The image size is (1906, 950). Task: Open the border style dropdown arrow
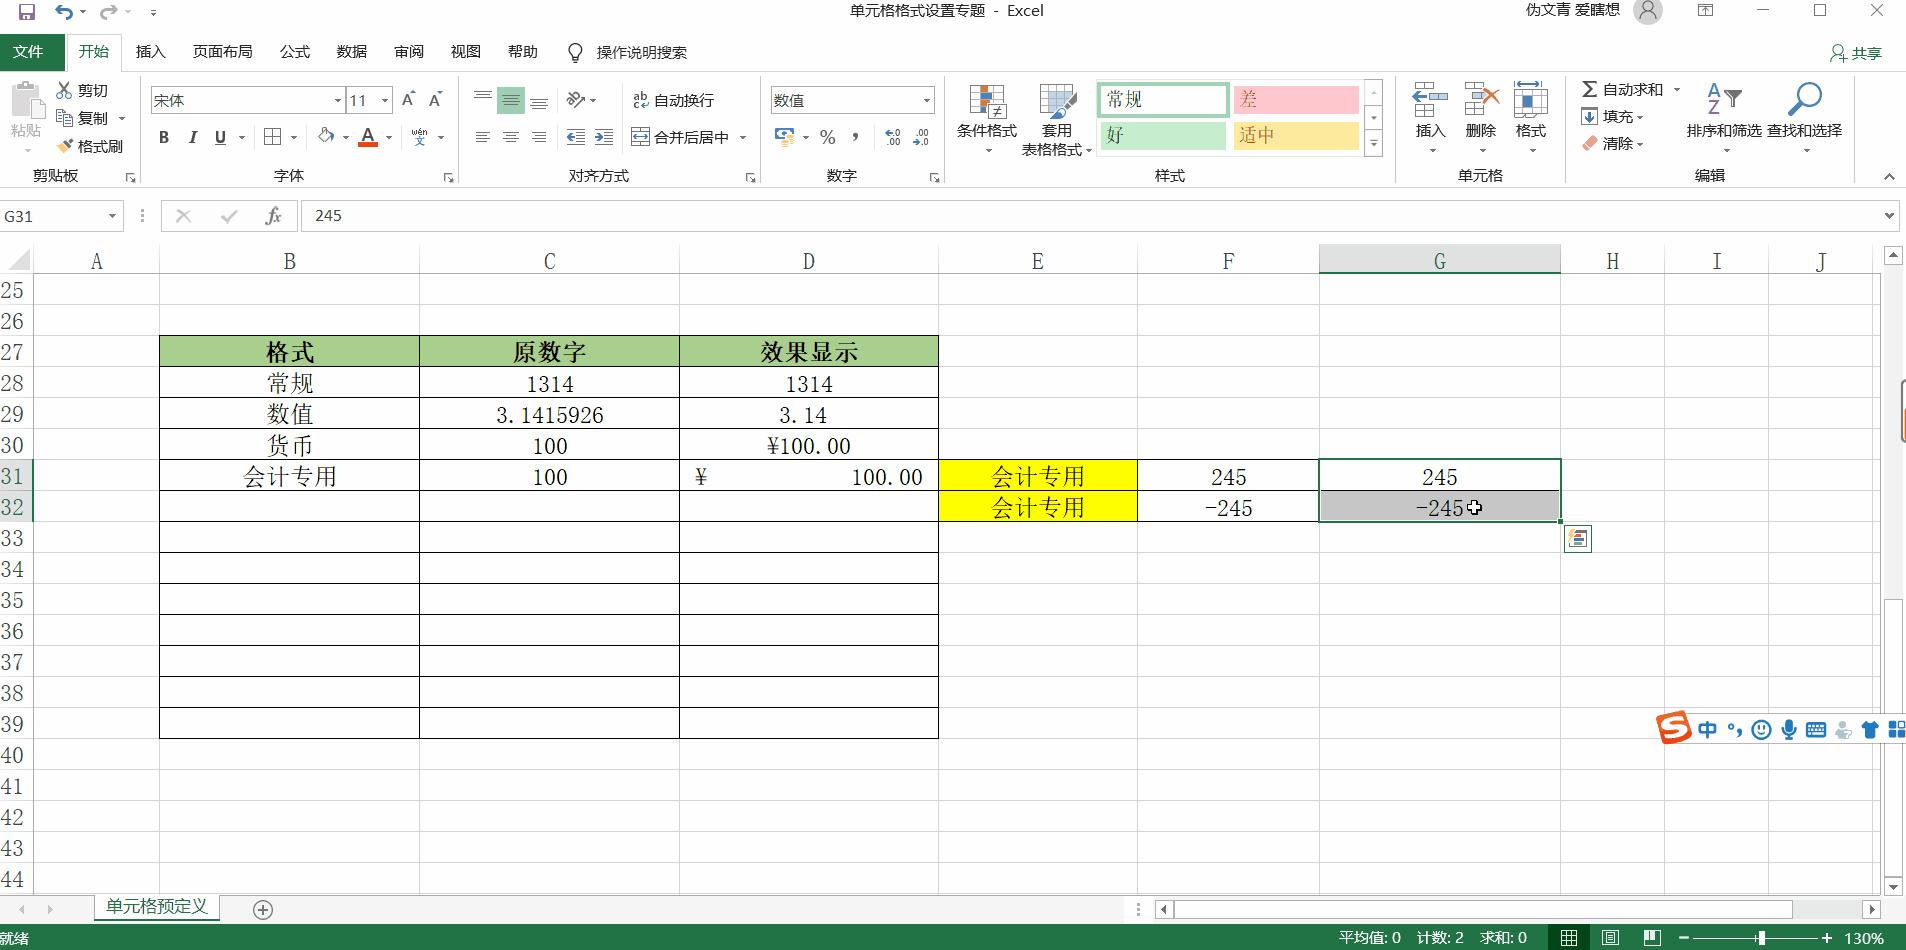pyautogui.click(x=293, y=137)
